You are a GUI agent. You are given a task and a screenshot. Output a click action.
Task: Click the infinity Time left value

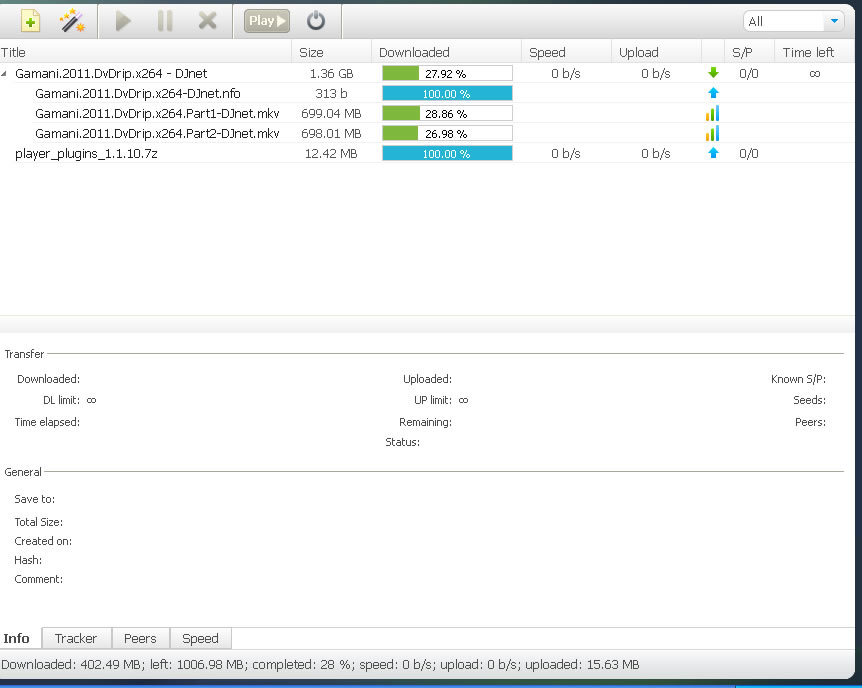[x=815, y=74]
